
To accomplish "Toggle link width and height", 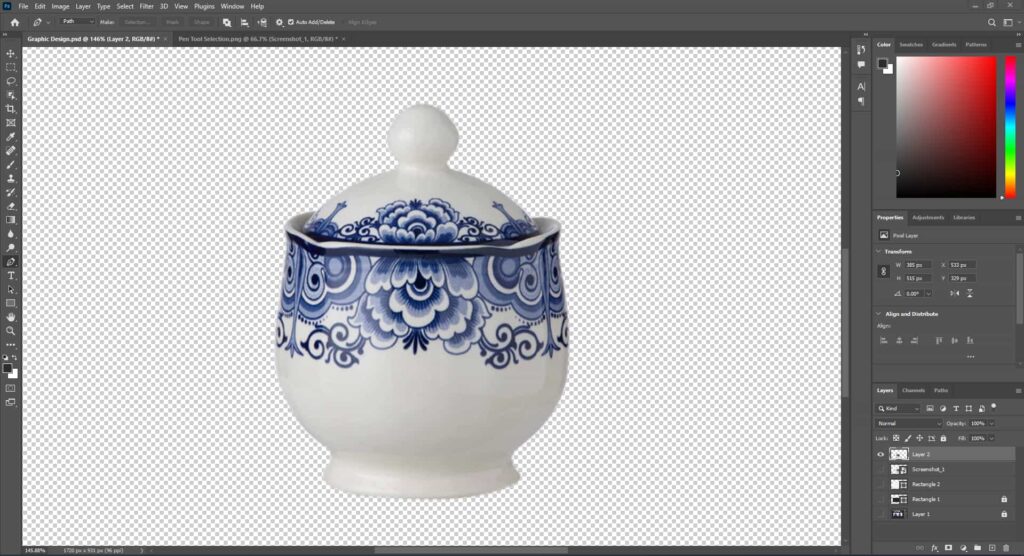I will [x=884, y=271].
